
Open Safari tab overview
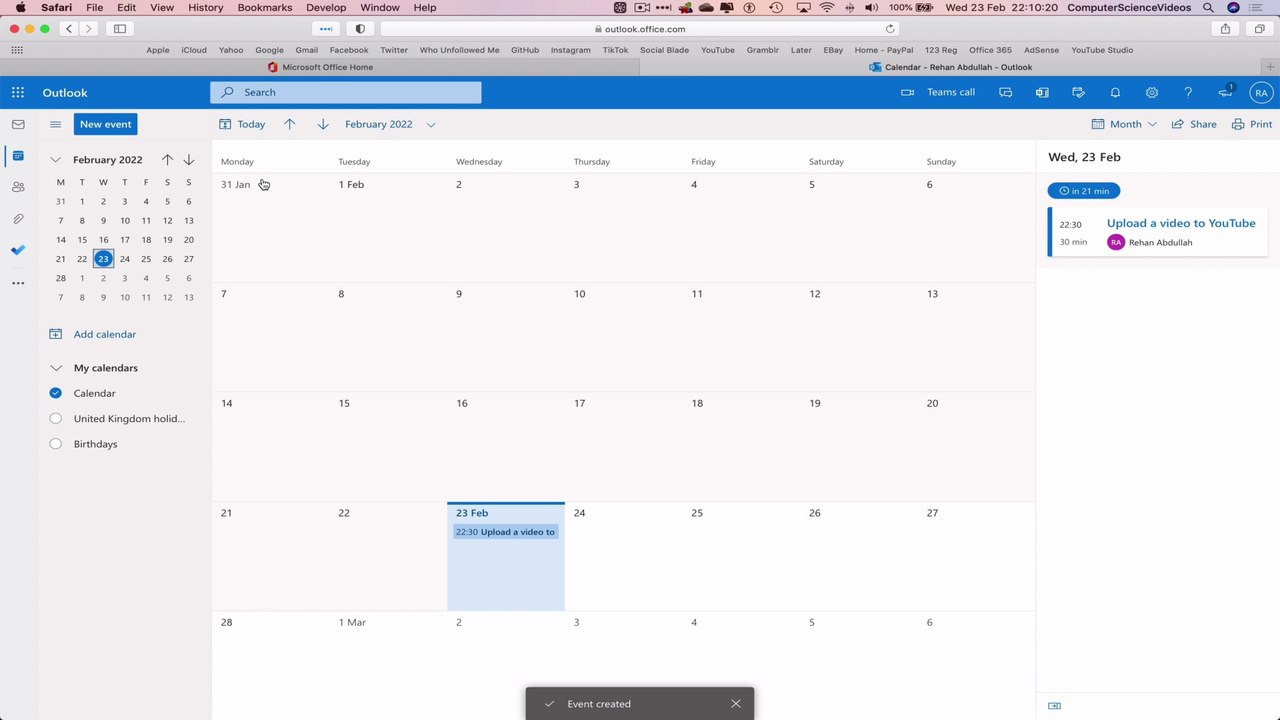[x=1260, y=29]
